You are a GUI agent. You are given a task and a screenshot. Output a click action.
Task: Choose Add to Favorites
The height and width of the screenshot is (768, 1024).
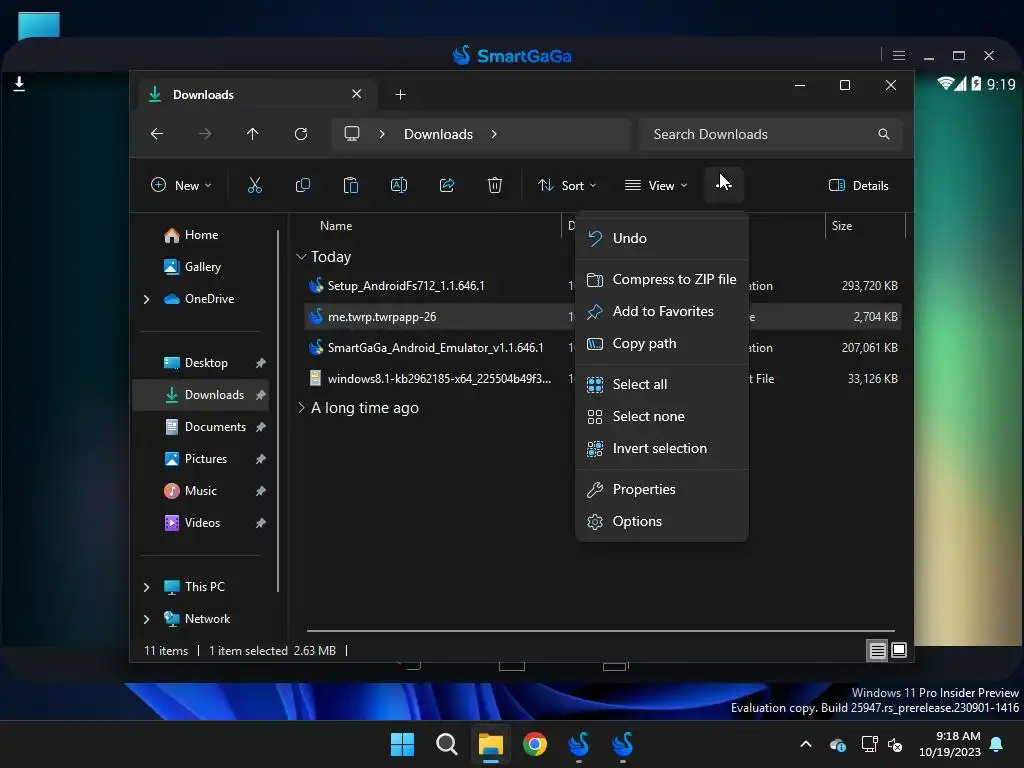(x=662, y=312)
